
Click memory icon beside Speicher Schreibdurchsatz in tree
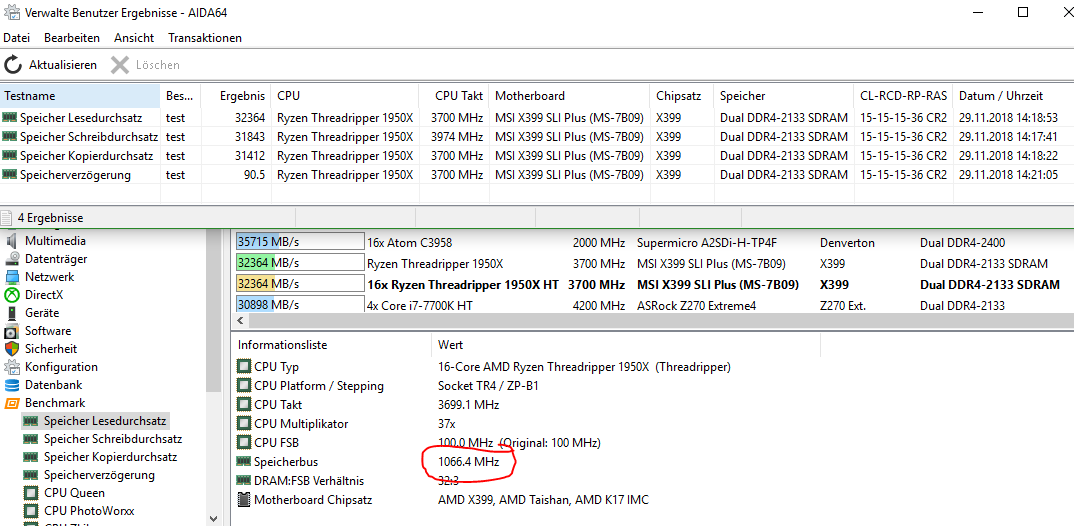(30, 438)
